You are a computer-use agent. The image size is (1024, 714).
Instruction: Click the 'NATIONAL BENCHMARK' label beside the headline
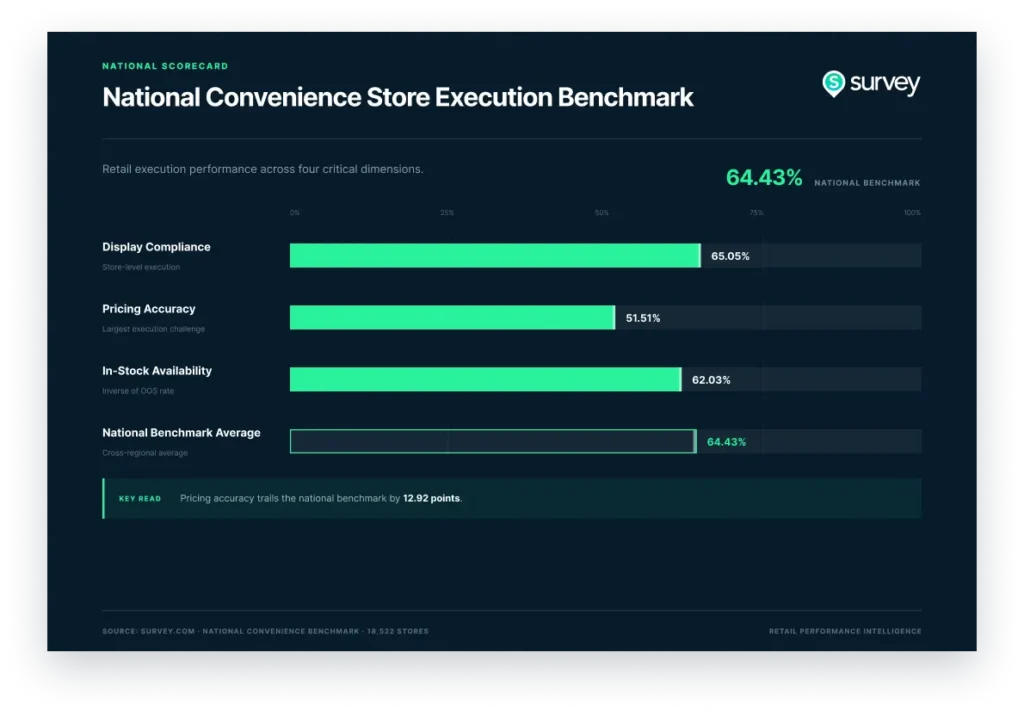867,183
